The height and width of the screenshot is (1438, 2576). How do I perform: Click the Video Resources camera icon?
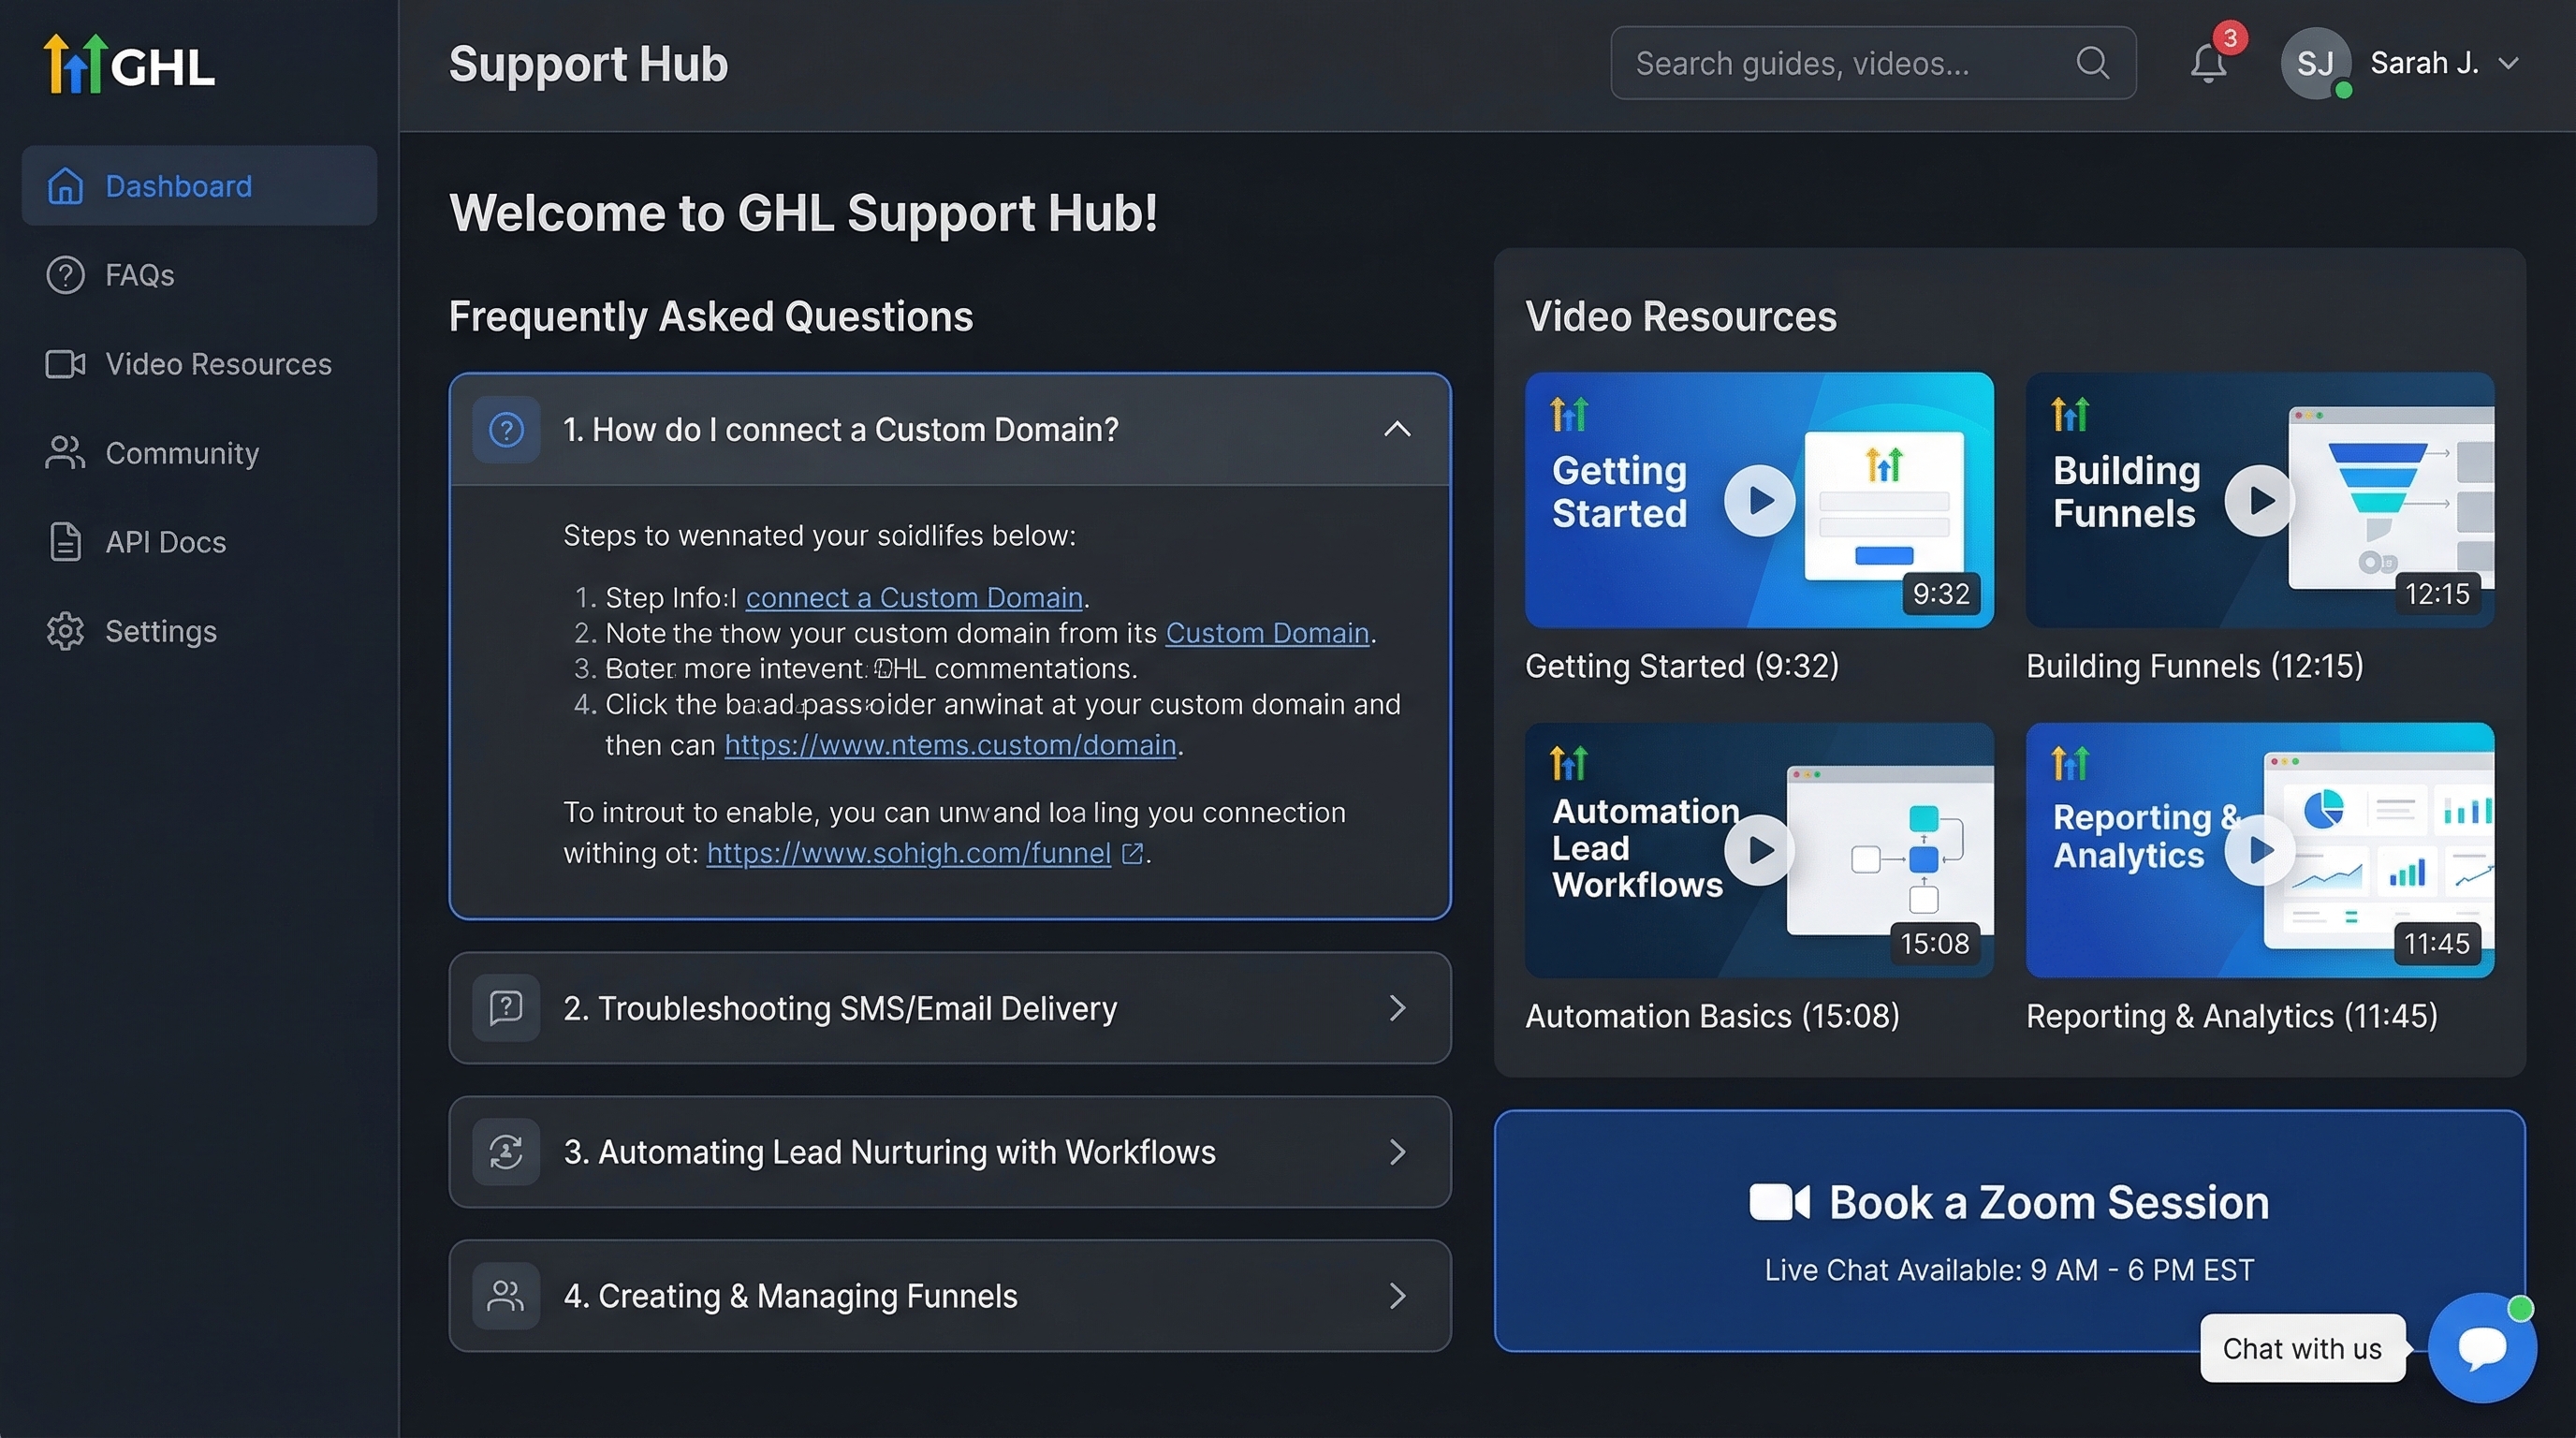coord(65,364)
